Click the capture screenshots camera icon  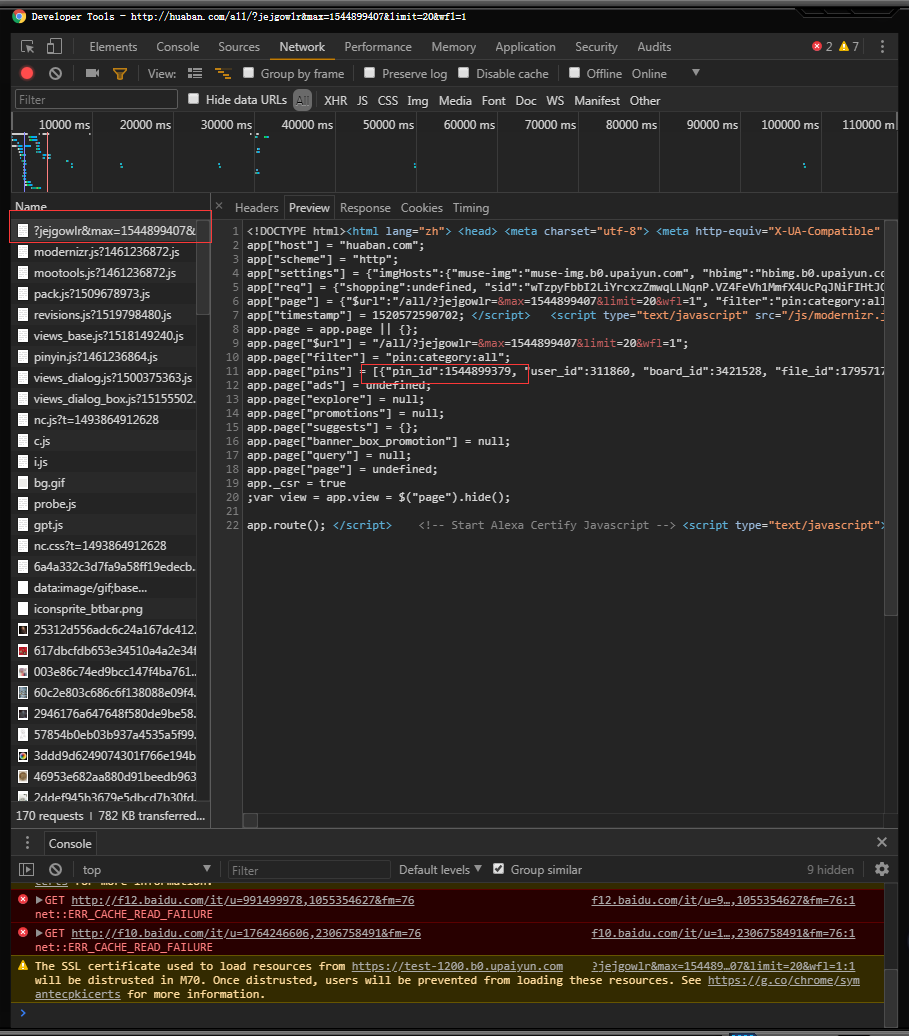click(x=92, y=73)
